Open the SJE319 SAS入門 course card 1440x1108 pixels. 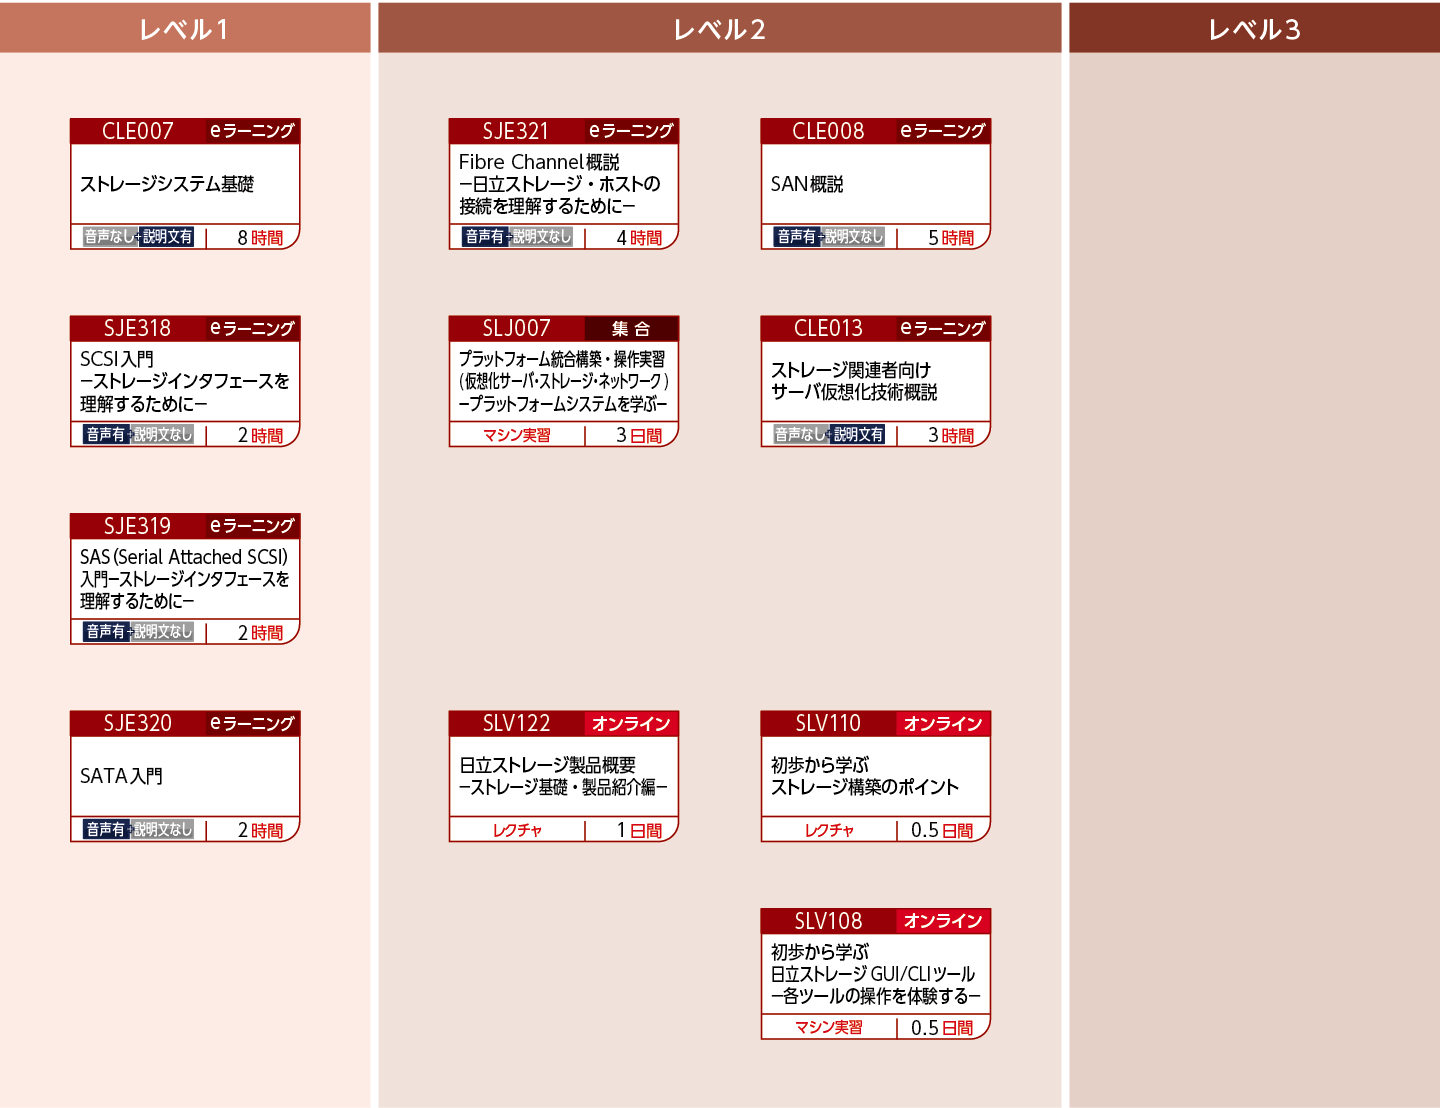click(x=185, y=579)
